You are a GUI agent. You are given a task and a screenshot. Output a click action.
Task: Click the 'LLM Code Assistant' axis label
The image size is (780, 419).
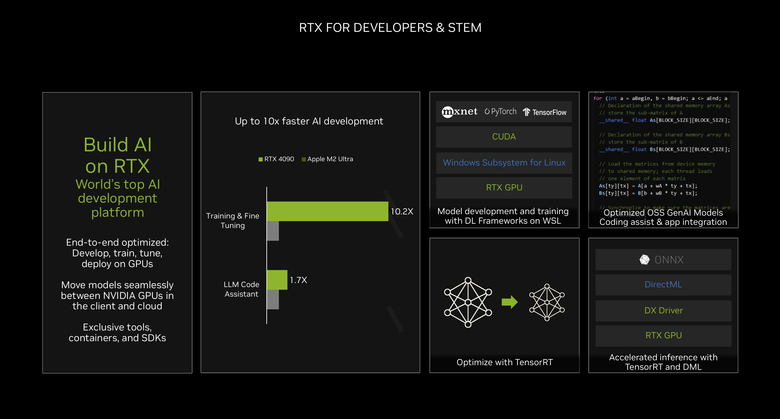point(241,289)
